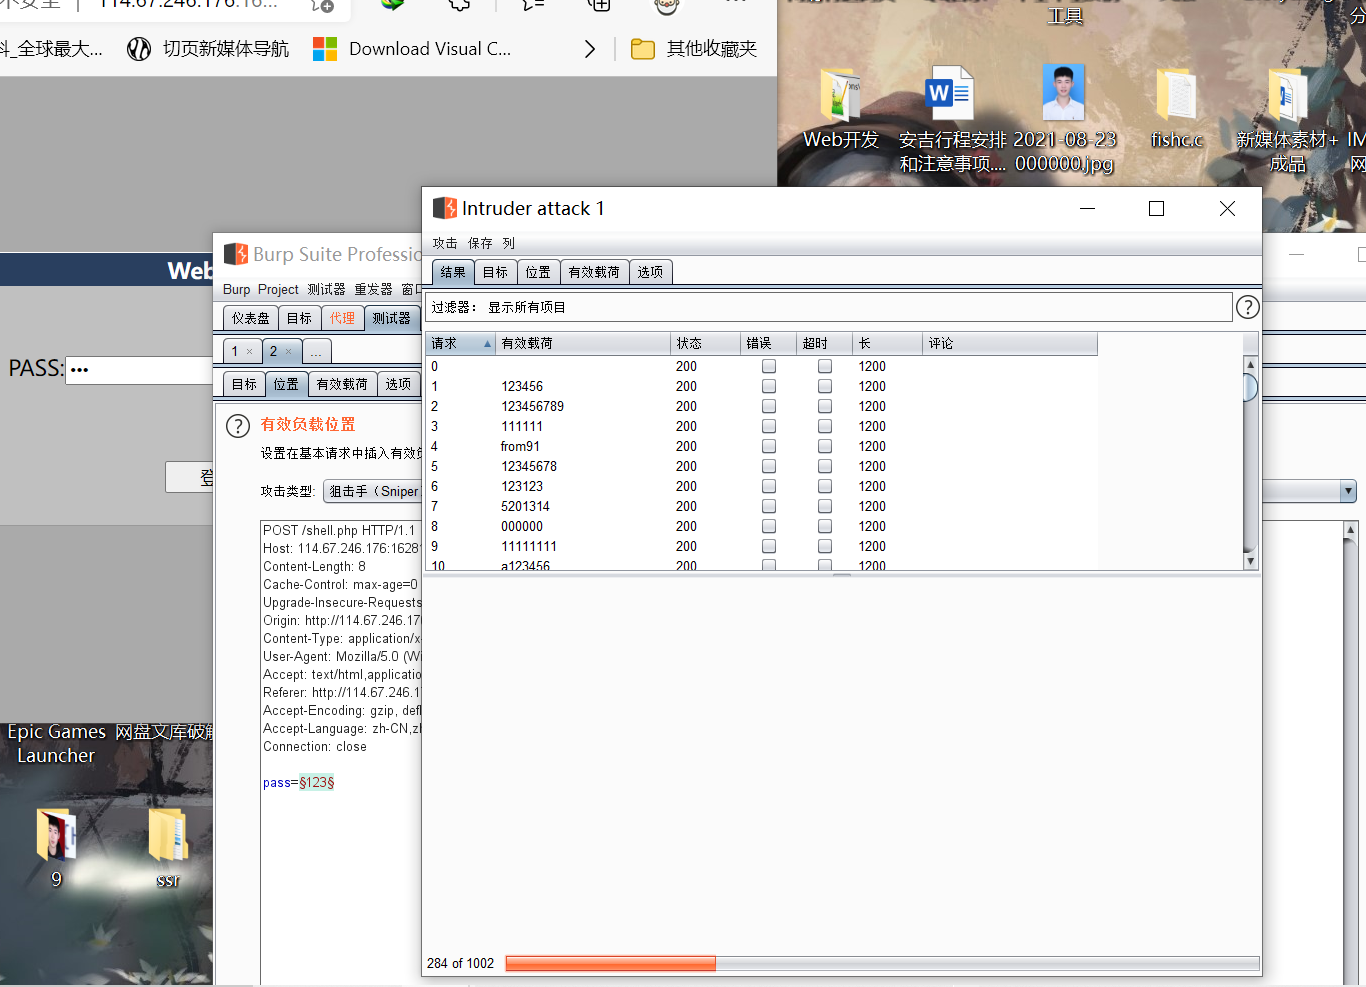Open the 位置 tab in attack window
The height and width of the screenshot is (987, 1366).
coord(538,272)
